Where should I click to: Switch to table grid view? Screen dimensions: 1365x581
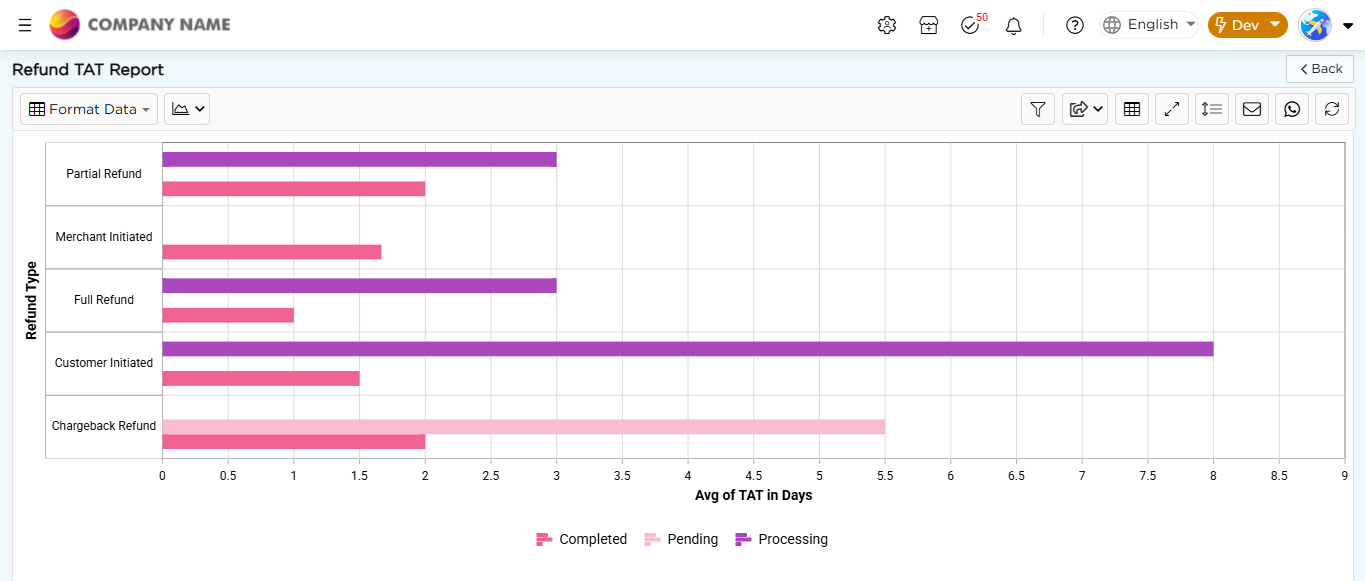point(1132,109)
